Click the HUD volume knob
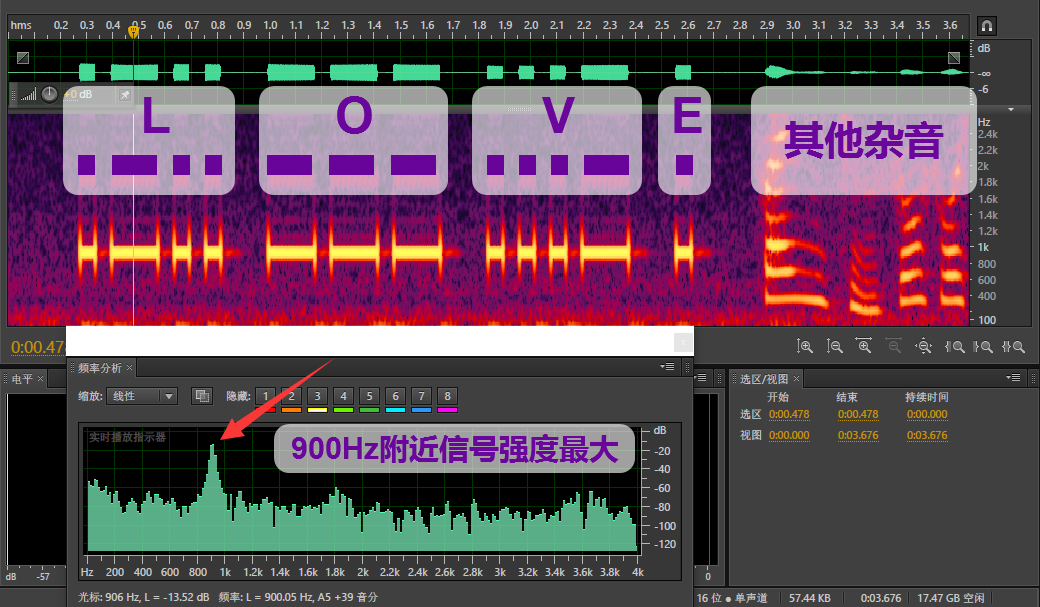This screenshot has width=1040, height=607. click(x=49, y=95)
